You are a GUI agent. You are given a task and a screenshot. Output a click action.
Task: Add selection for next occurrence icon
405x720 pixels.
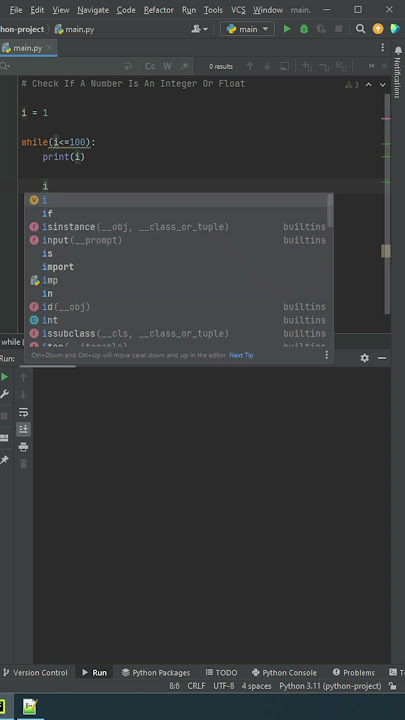coord(307,67)
